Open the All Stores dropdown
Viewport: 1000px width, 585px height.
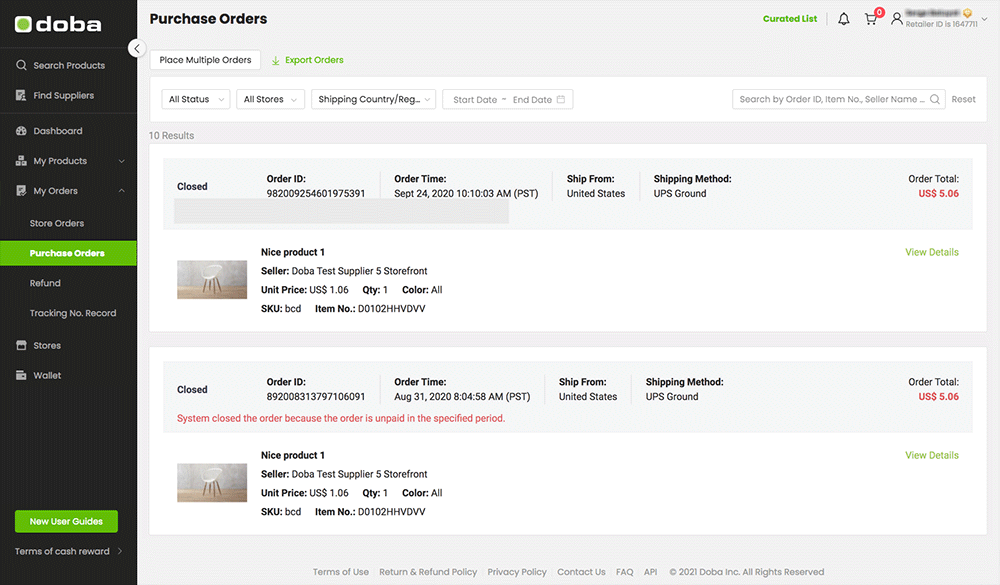click(x=270, y=99)
